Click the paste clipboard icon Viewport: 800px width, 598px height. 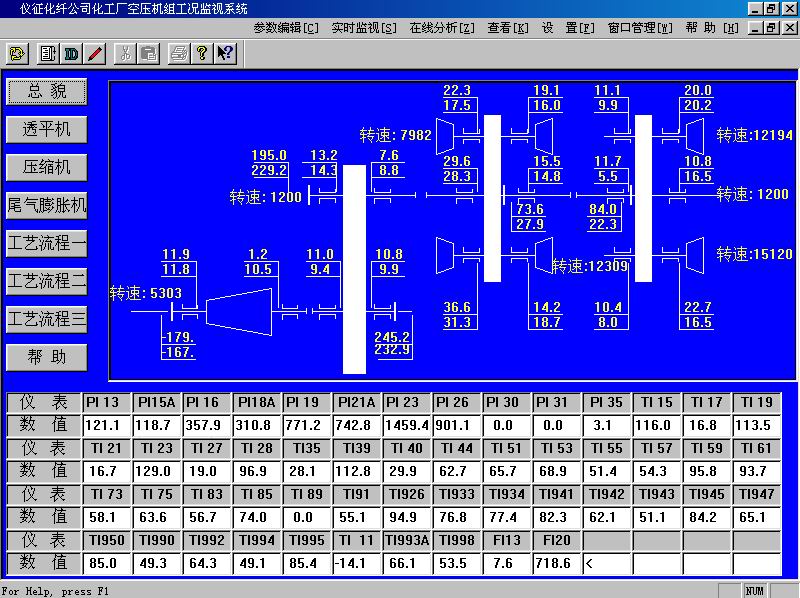point(148,53)
